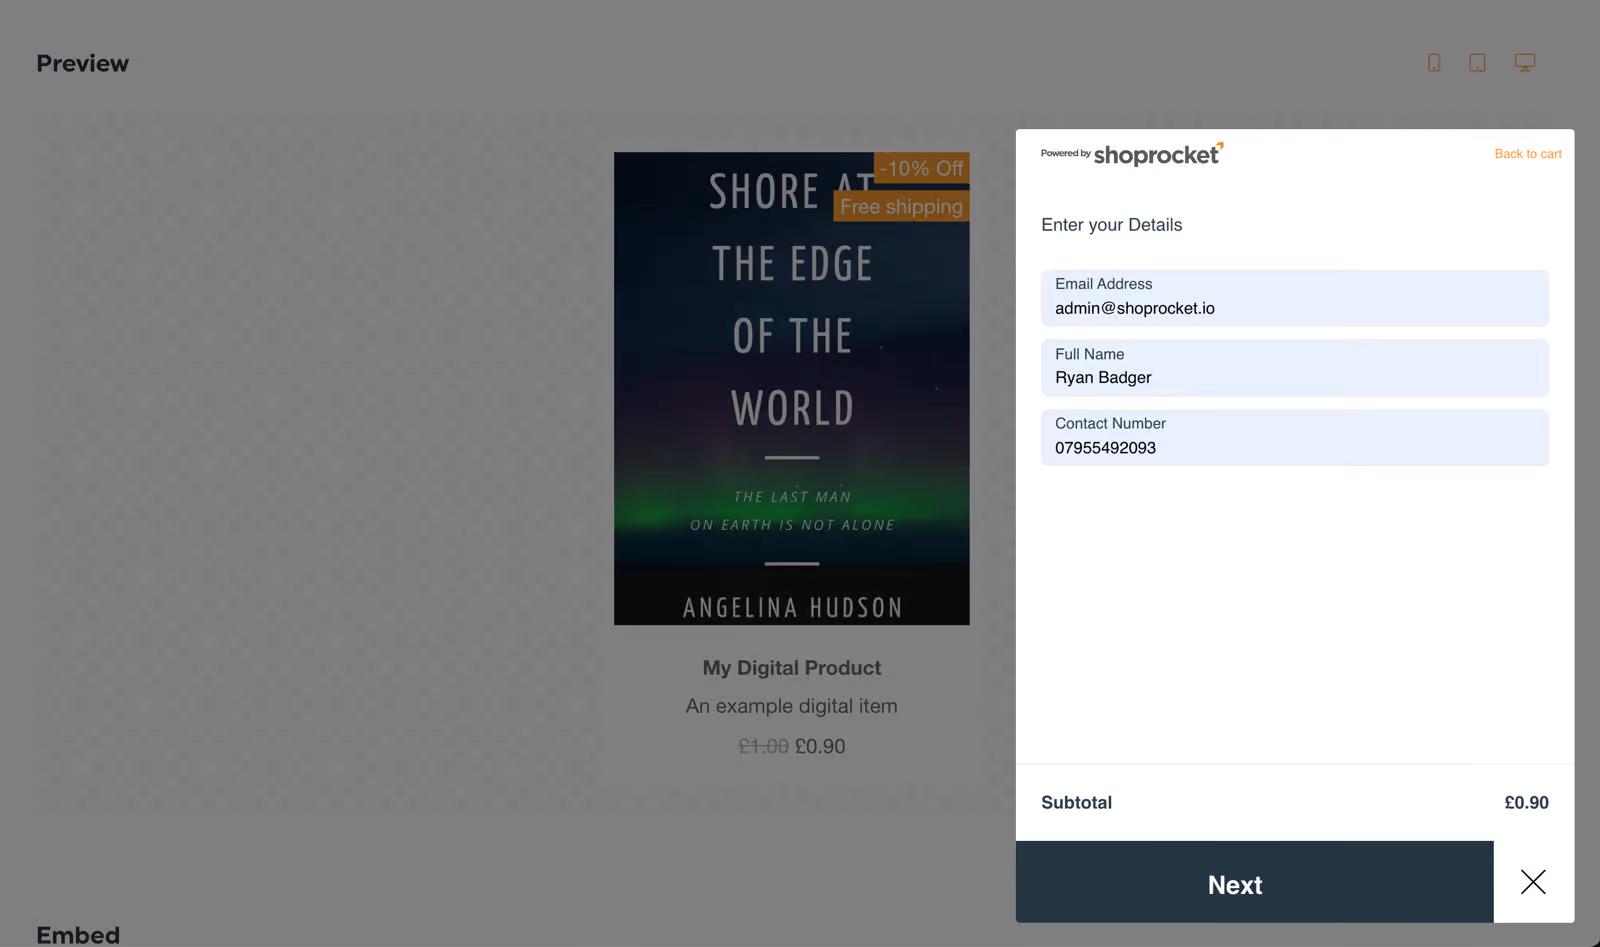Click the struck-through £1.00 original price
1600x947 pixels.
(x=763, y=746)
